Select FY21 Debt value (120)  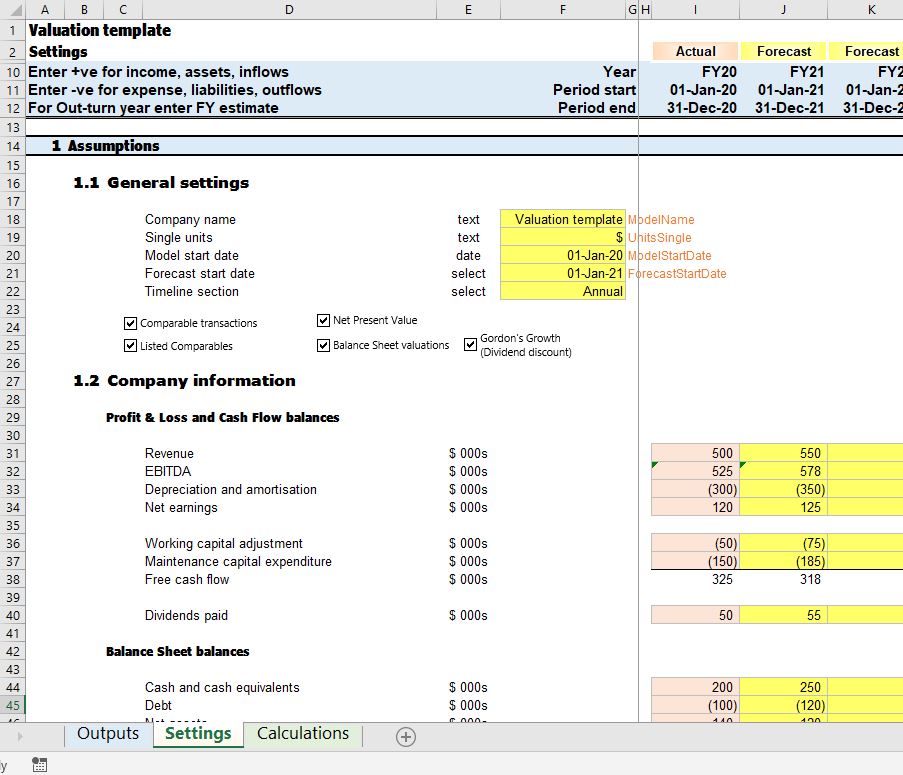pos(783,705)
